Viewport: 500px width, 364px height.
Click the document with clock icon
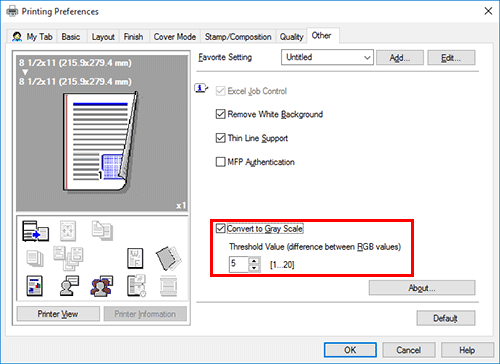pyautogui.click(x=136, y=286)
